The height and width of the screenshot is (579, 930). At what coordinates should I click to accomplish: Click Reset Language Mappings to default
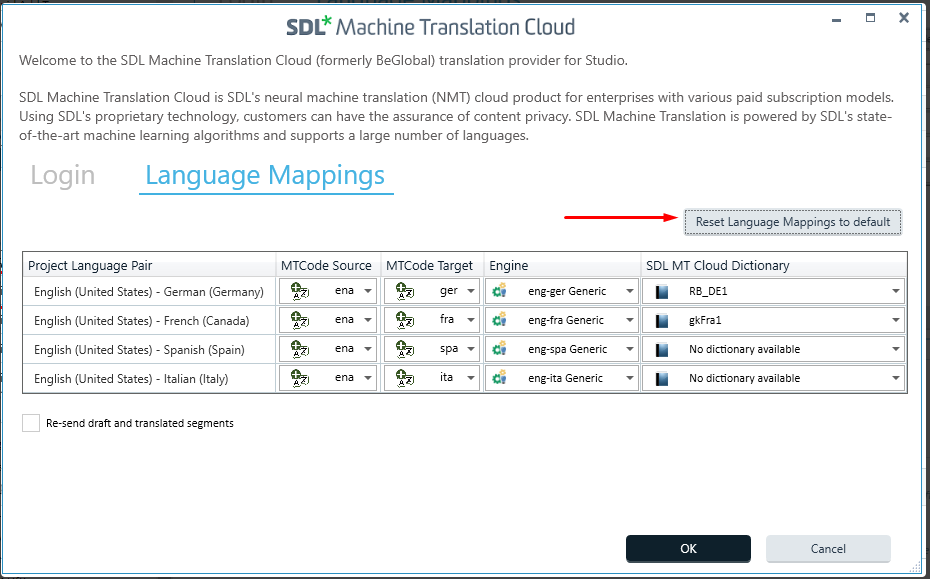pyautogui.click(x=793, y=222)
